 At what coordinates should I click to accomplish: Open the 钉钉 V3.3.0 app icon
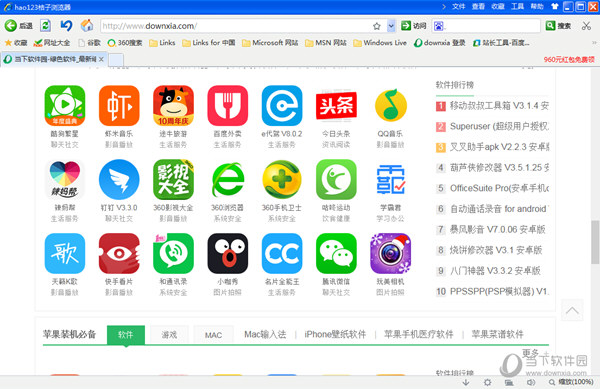(119, 179)
